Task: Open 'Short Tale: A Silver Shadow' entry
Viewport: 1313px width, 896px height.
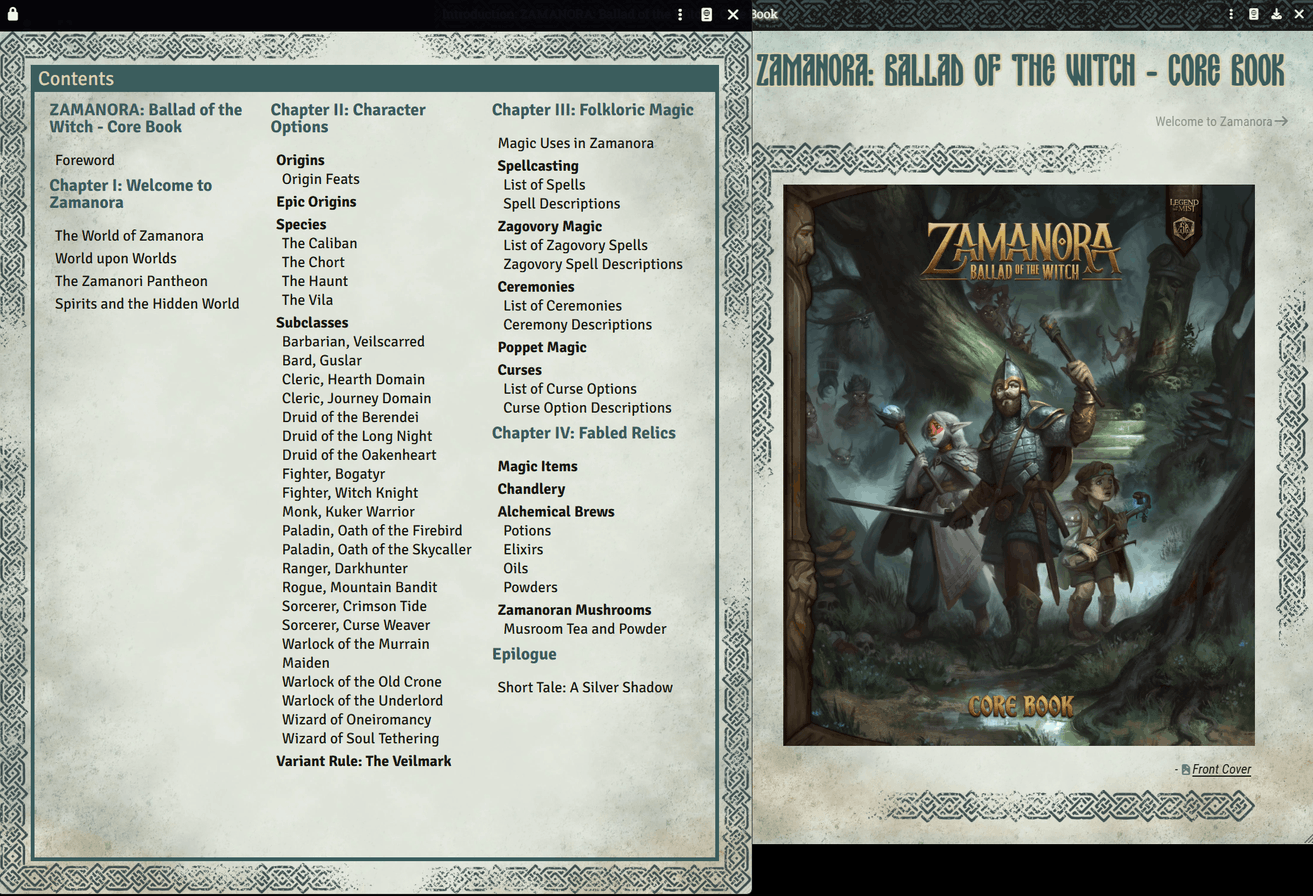Action: 585,688
